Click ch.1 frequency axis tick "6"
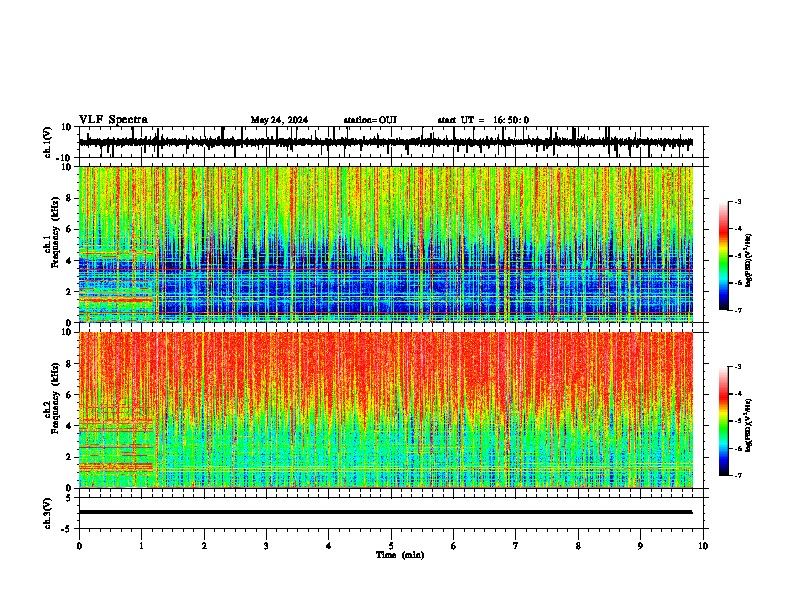The width and height of the screenshot is (792, 612). [x=69, y=230]
